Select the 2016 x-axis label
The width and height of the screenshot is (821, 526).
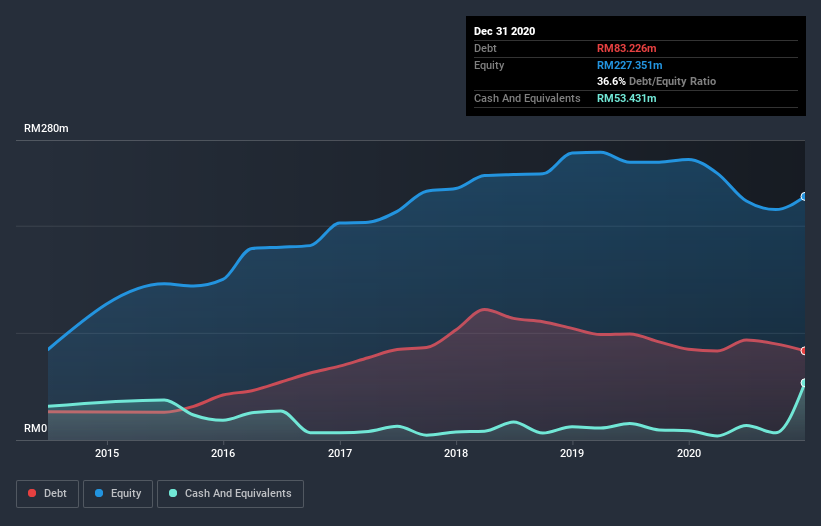pos(223,453)
